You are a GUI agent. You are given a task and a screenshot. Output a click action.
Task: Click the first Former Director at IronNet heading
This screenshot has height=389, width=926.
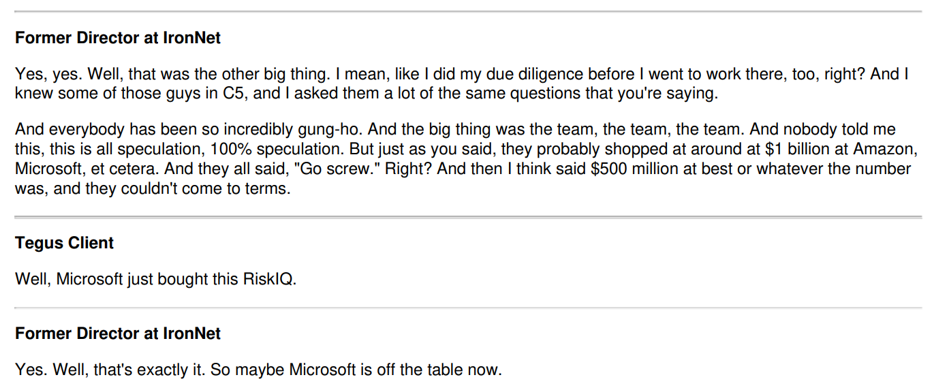[118, 38]
